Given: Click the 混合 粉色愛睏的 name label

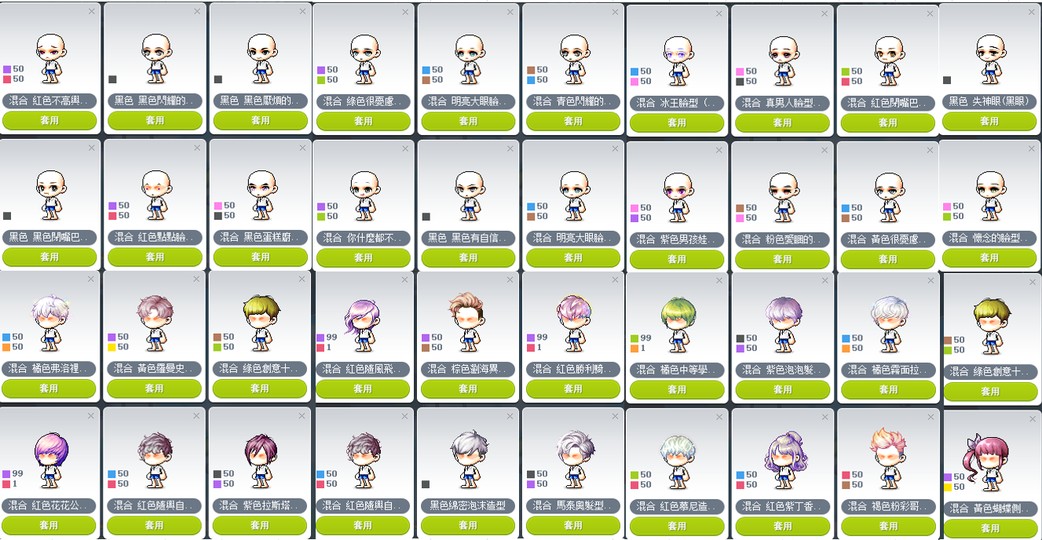Looking at the screenshot, I should click(782, 239).
